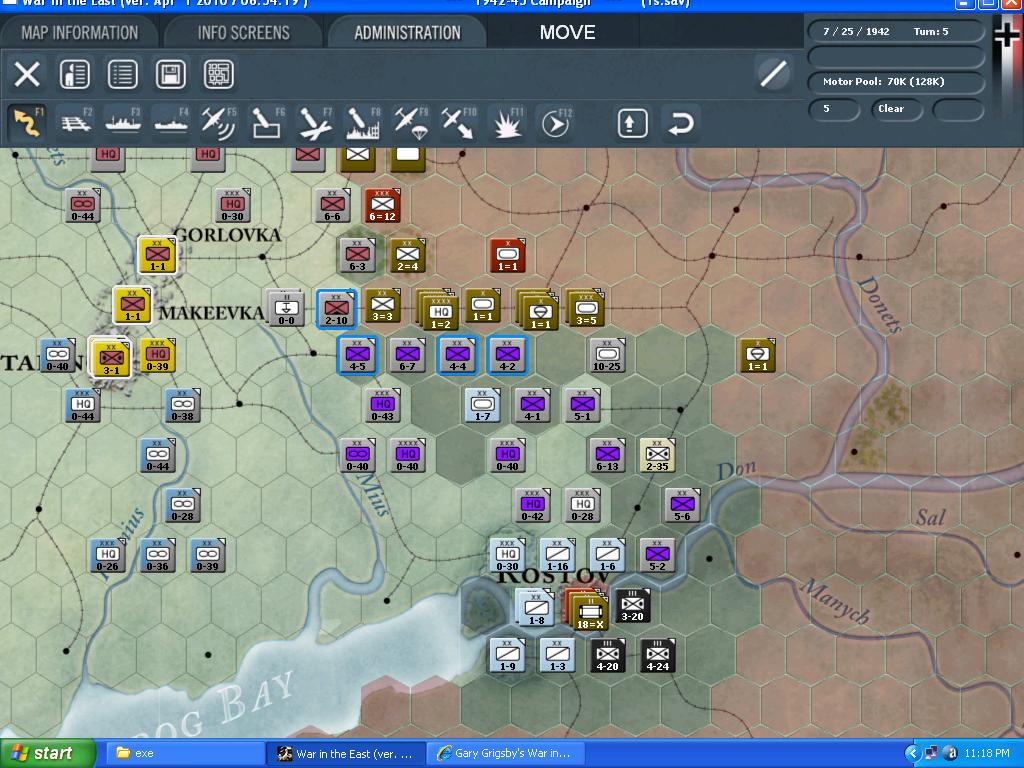Image resolution: width=1024 pixels, height=768 pixels.
Task: Click the Clear button
Action: [896, 109]
